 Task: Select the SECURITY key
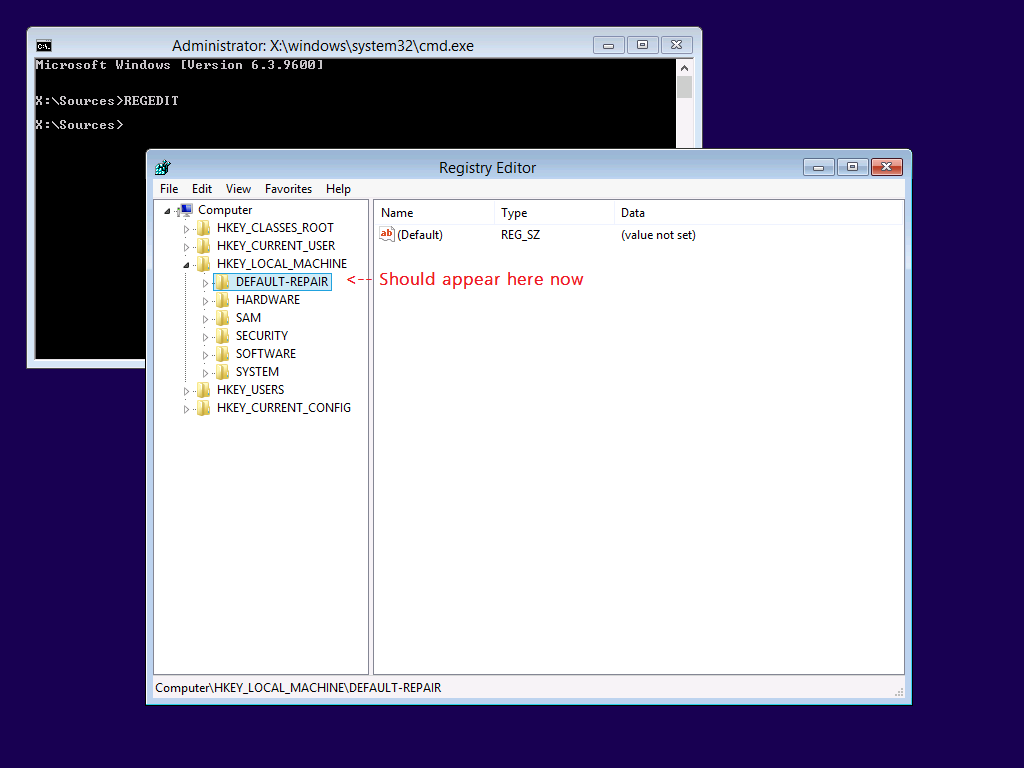[x=261, y=336]
